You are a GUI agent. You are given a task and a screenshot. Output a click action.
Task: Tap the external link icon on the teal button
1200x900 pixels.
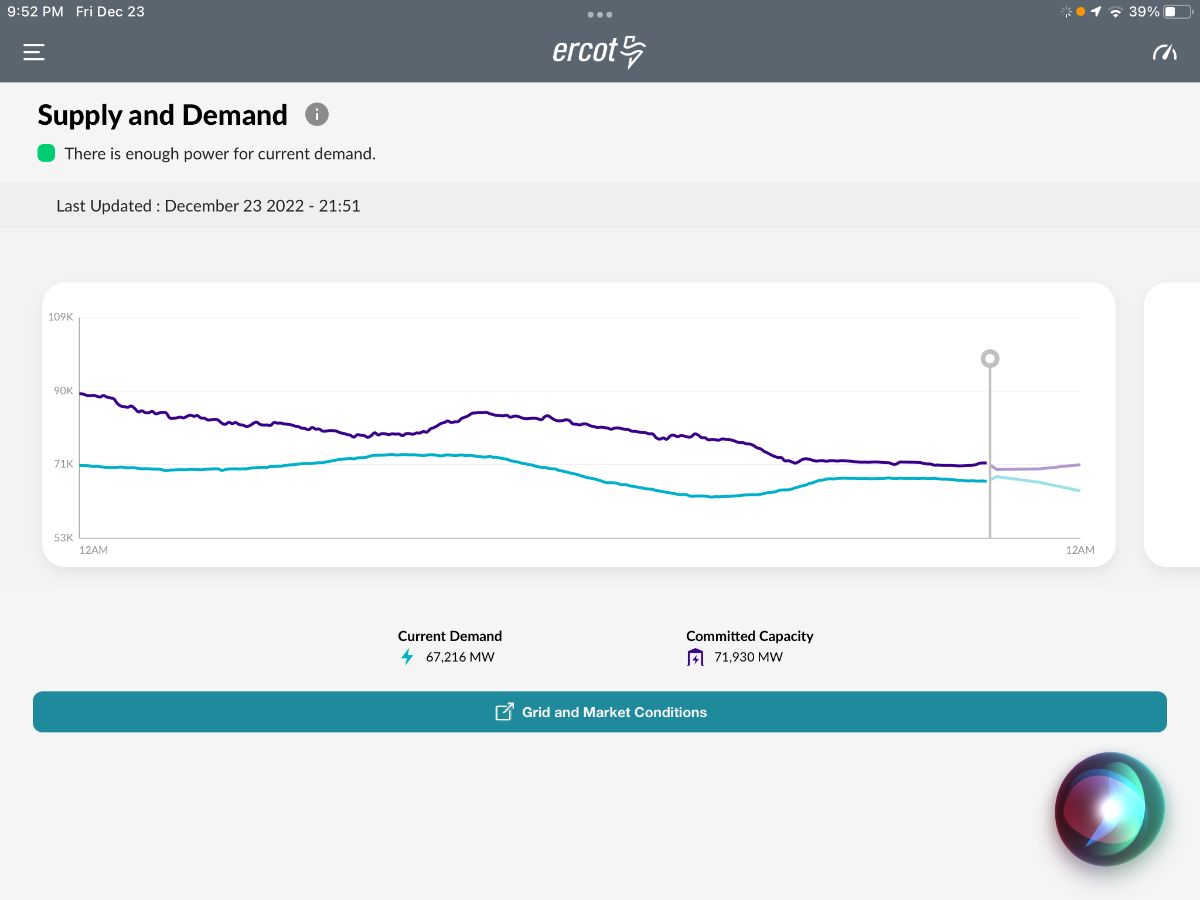tap(504, 711)
